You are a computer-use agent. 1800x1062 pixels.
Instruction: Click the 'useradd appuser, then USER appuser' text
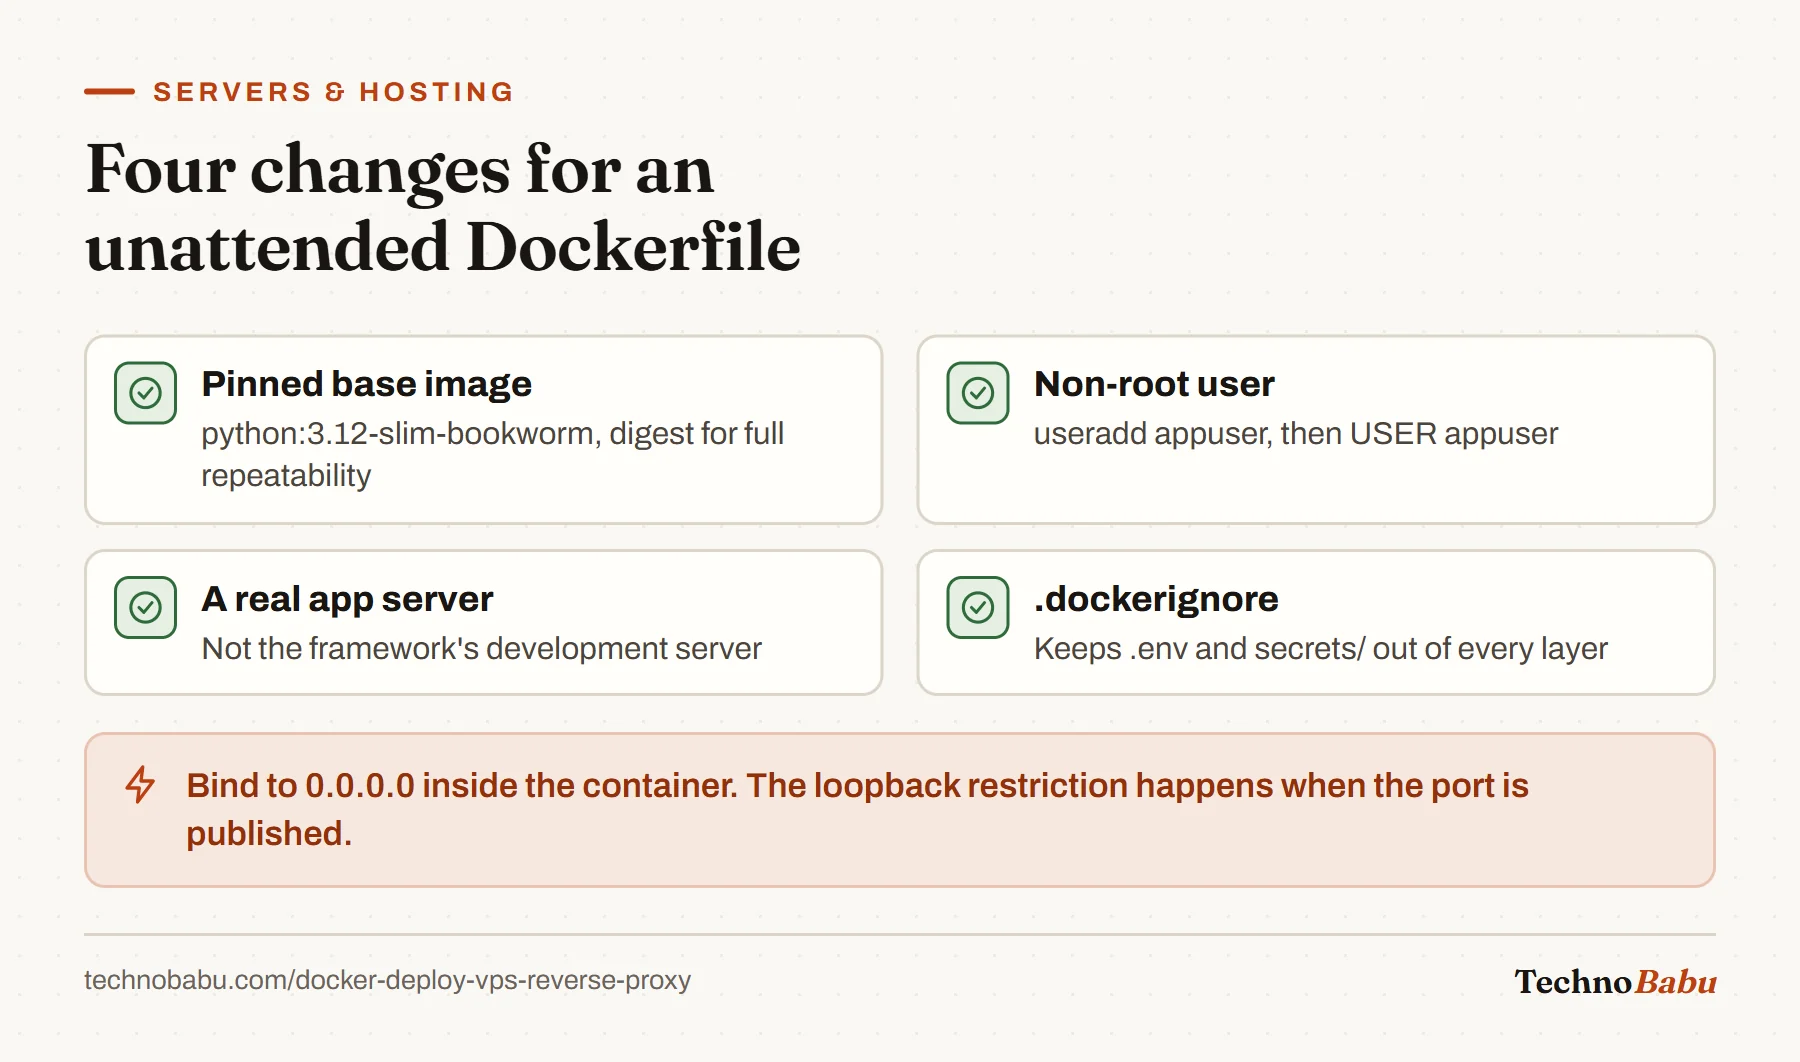pyautogui.click(x=1296, y=434)
